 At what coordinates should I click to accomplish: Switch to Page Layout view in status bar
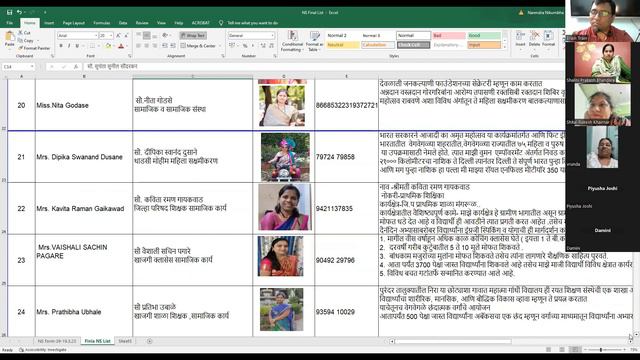coord(562,349)
